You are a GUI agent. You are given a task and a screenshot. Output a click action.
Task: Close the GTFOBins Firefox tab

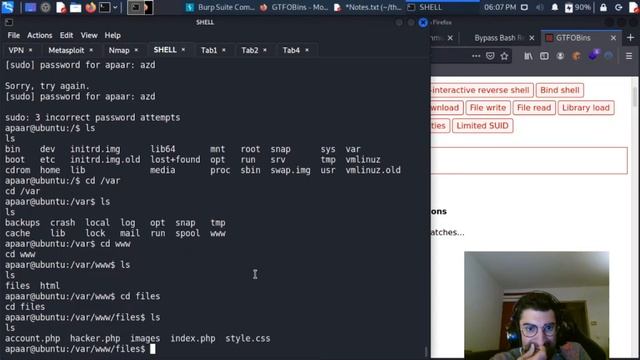[x=613, y=38]
